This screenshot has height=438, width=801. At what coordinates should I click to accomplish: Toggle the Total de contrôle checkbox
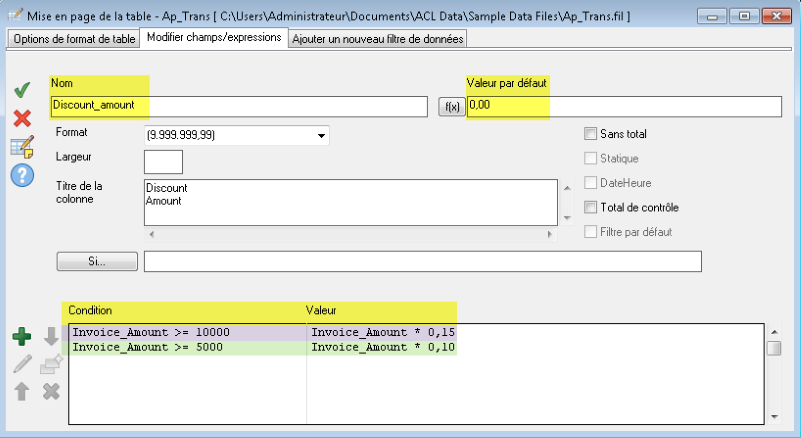pyautogui.click(x=590, y=208)
